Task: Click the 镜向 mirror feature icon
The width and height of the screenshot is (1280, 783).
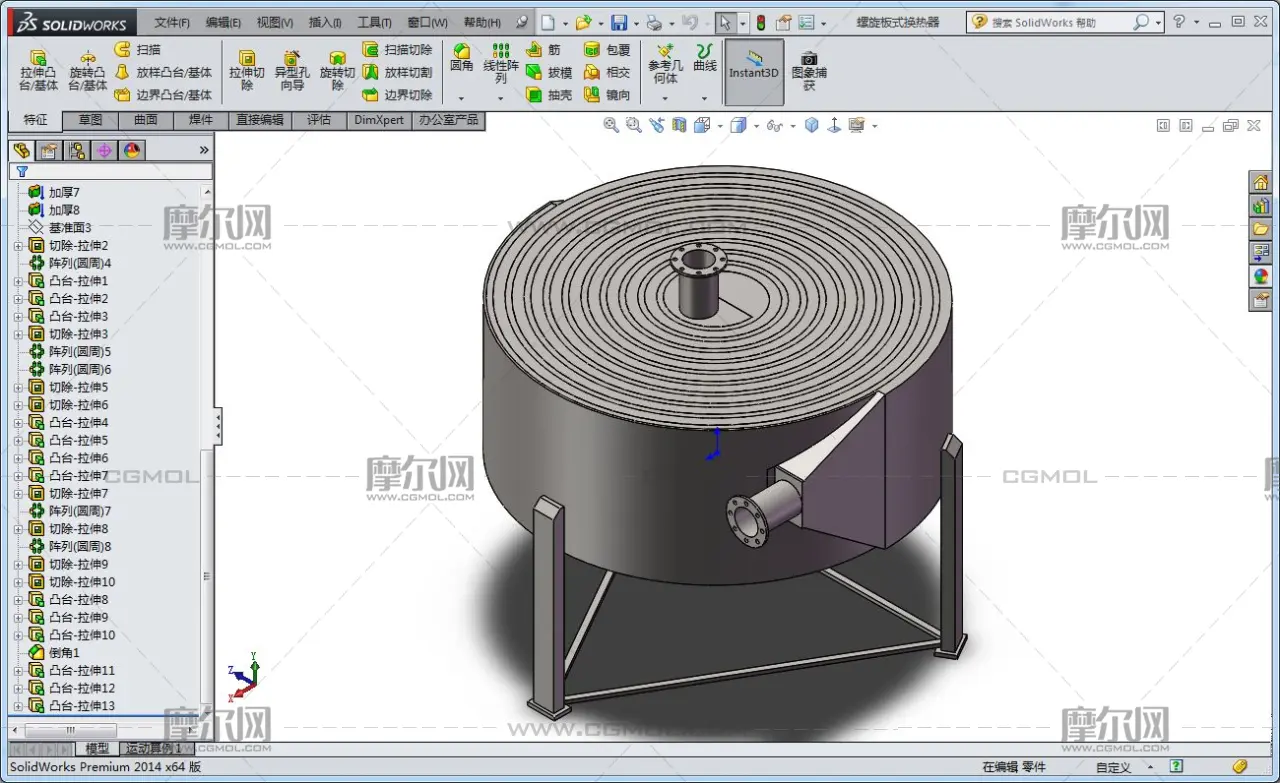Action: tap(607, 95)
